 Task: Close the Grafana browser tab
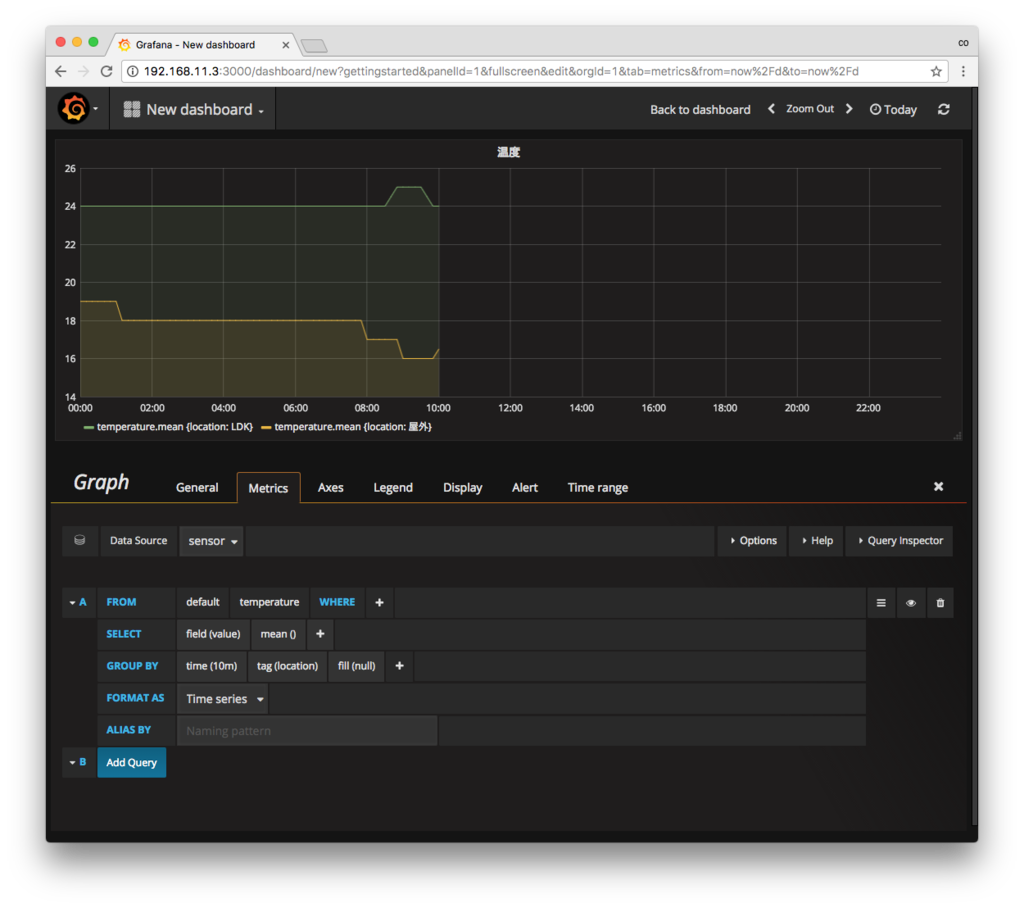(285, 45)
